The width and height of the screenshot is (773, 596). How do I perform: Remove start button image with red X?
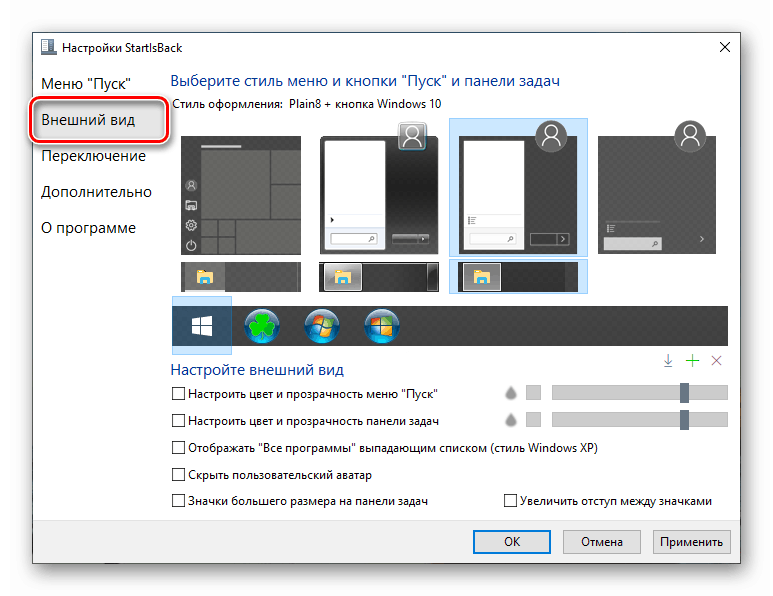click(716, 360)
